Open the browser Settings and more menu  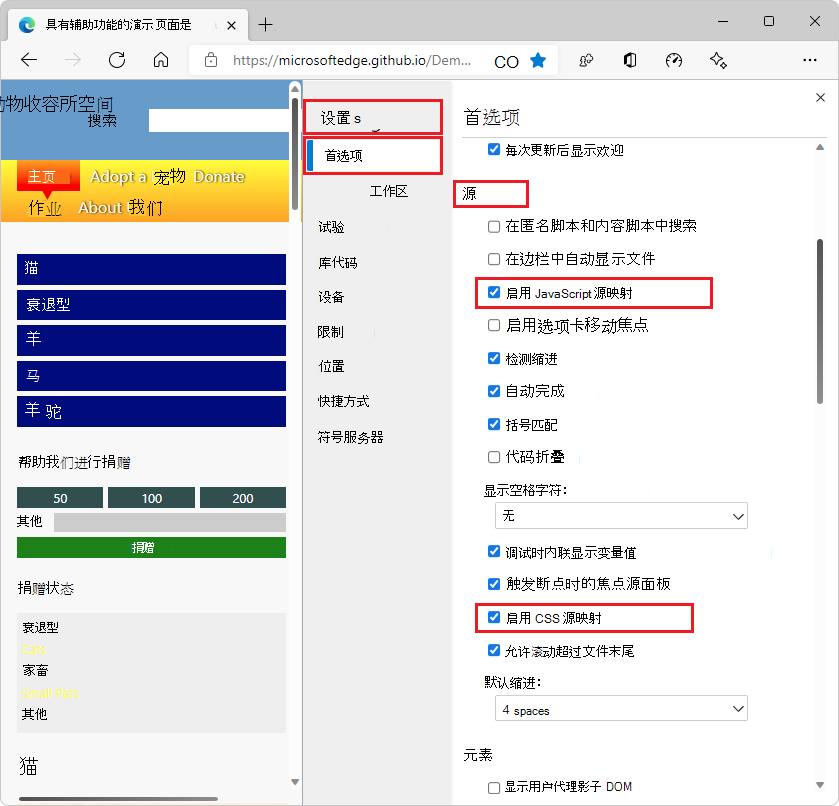click(810, 60)
